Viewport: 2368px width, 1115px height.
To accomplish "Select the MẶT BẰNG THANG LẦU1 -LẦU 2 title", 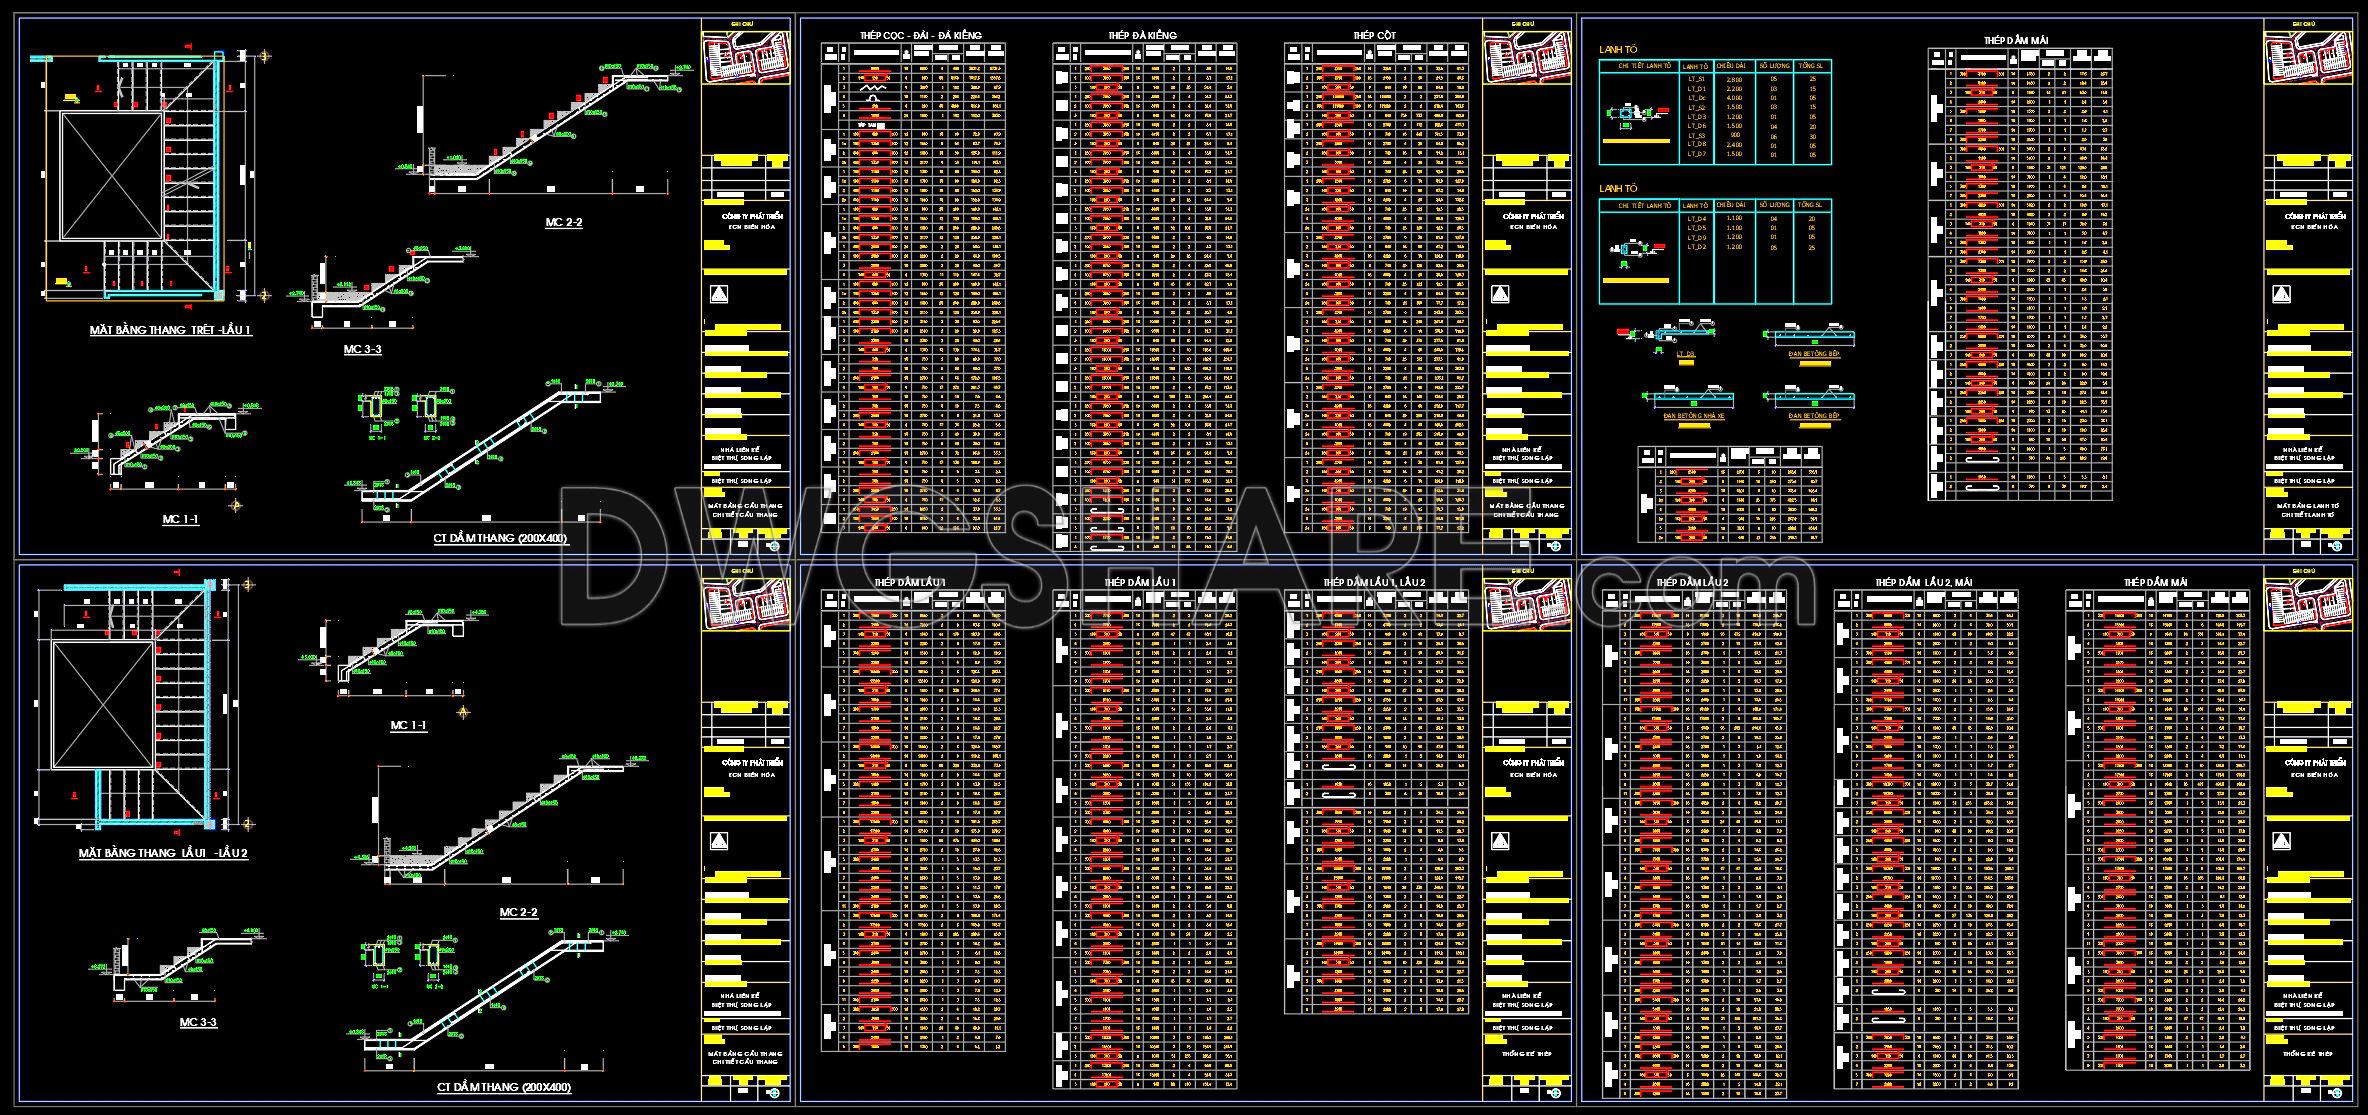I will point(163,853).
